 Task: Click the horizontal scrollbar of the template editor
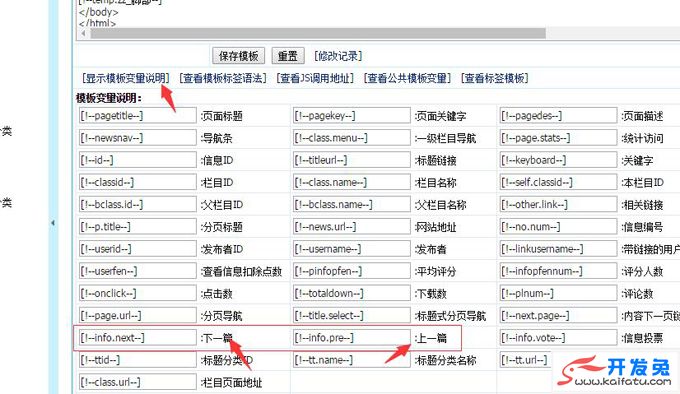coord(318,33)
